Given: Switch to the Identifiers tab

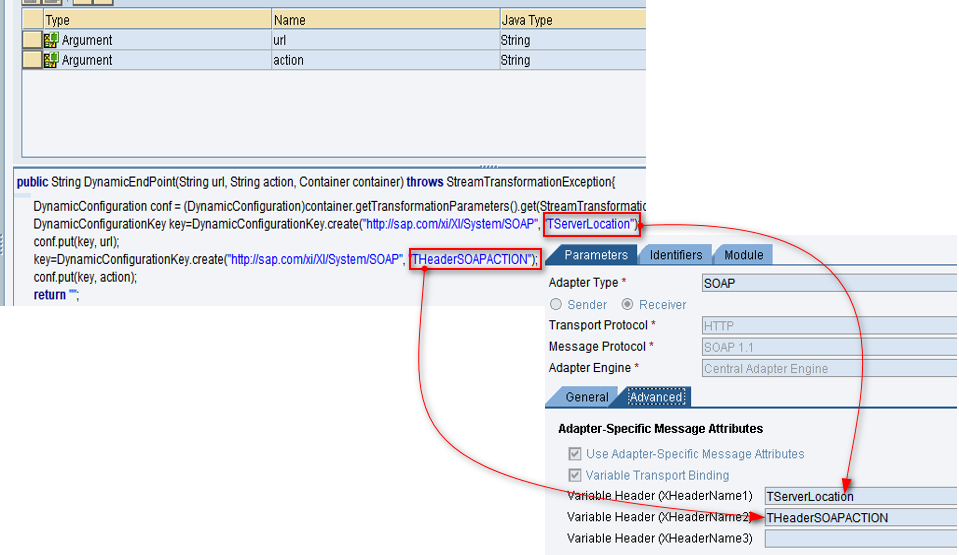Looking at the screenshot, I should coord(676,255).
